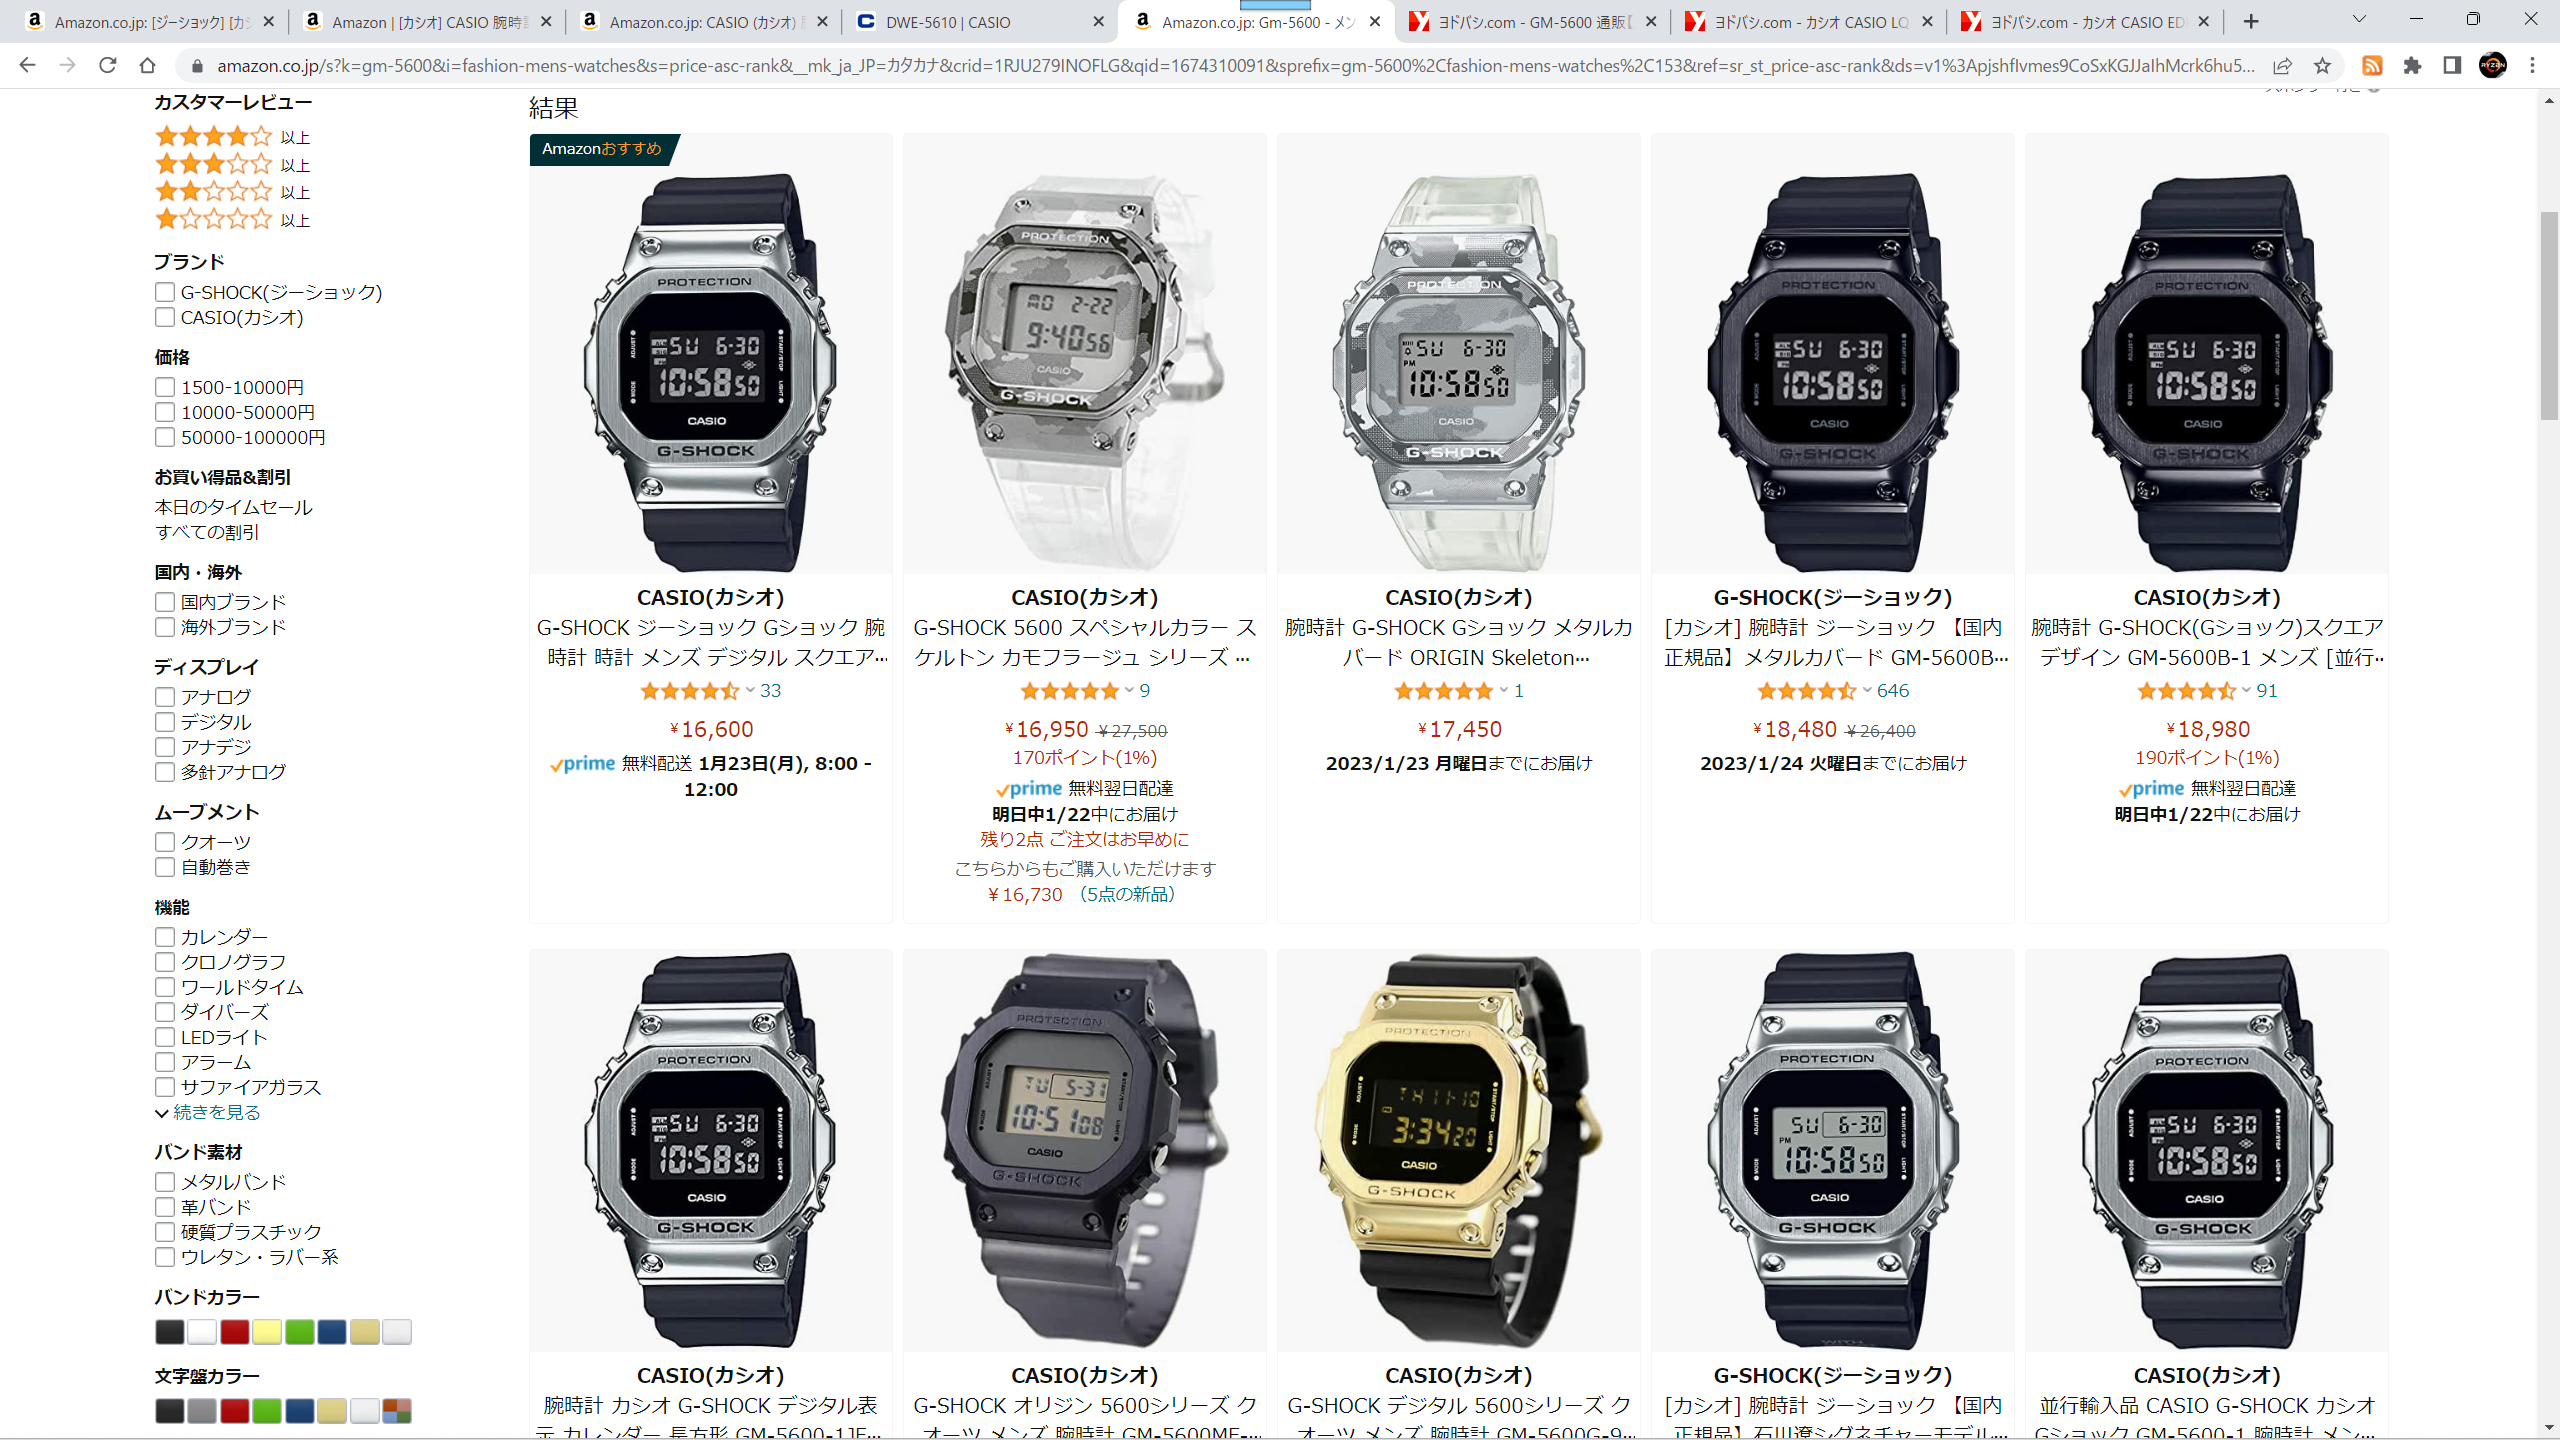Open the RSS feed extension icon
This screenshot has width=2560, height=1440.
tap(2372, 65)
